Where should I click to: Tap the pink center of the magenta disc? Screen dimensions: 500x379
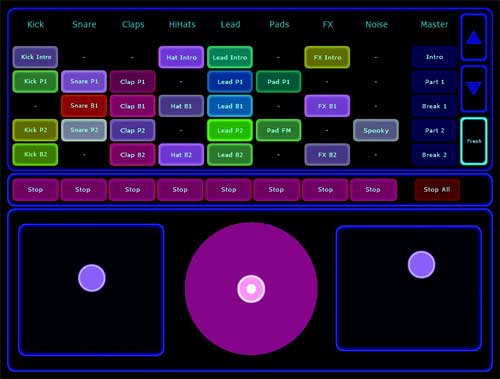point(251,289)
